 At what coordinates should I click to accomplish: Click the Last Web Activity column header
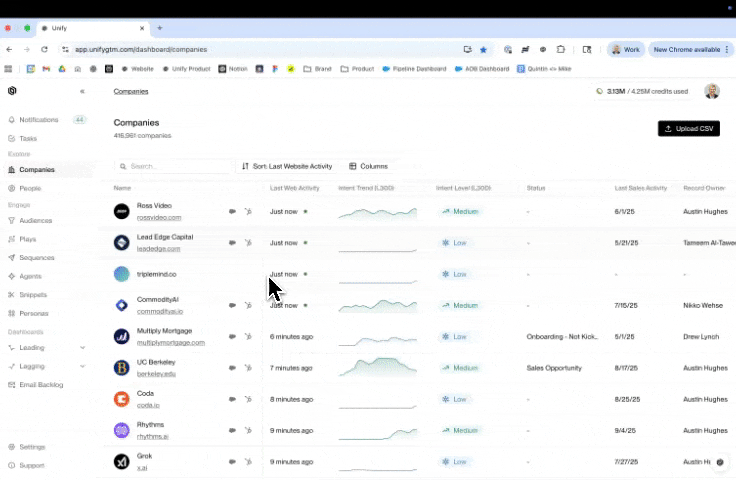click(x=294, y=188)
